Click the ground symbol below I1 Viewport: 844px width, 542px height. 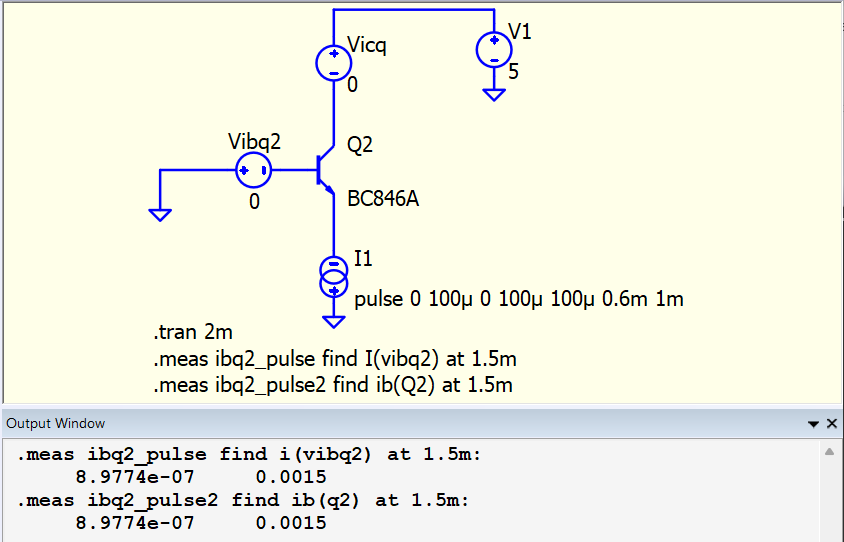click(x=334, y=322)
